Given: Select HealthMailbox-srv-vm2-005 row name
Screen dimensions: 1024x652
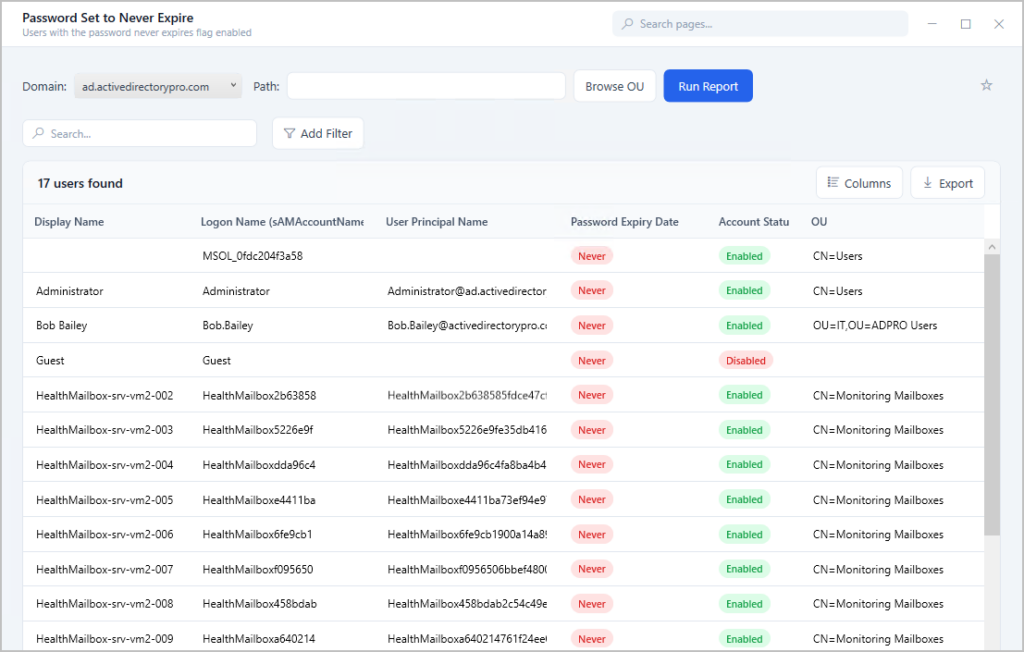Looking at the screenshot, I should [104, 500].
